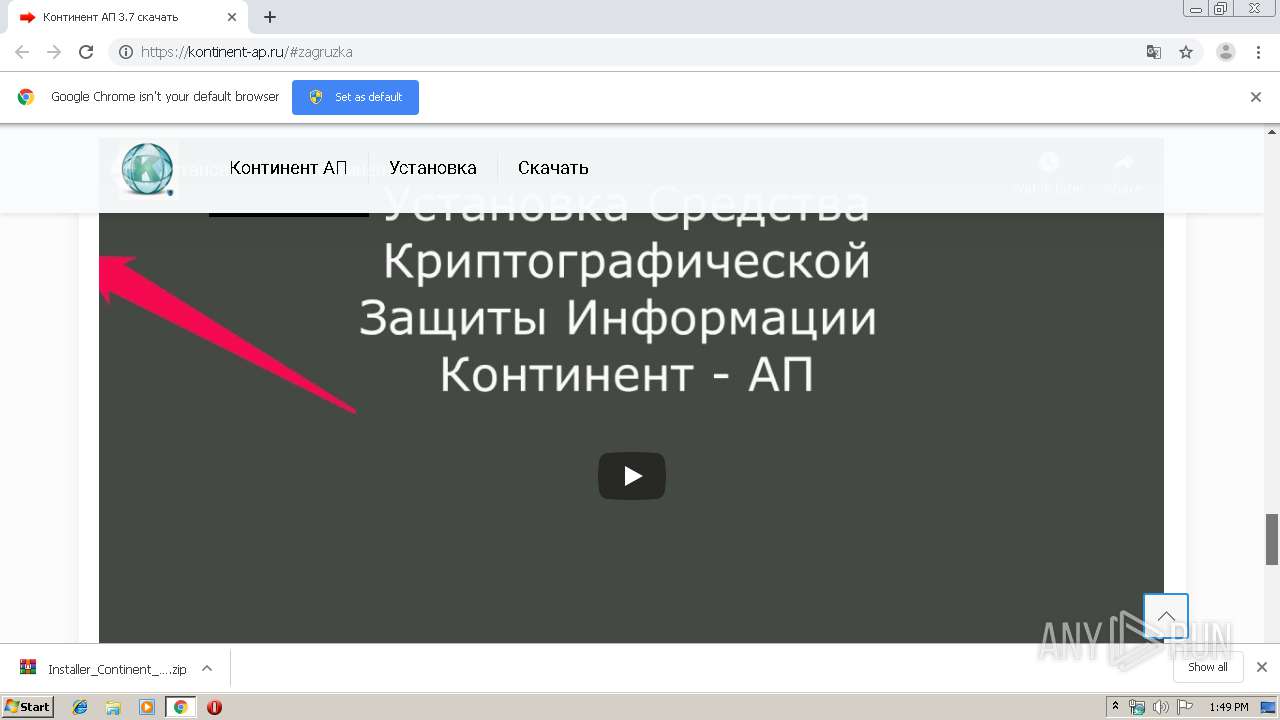Open the Windows Start menu
Screen dimensions: 1280x720
(x=27, y=706)
